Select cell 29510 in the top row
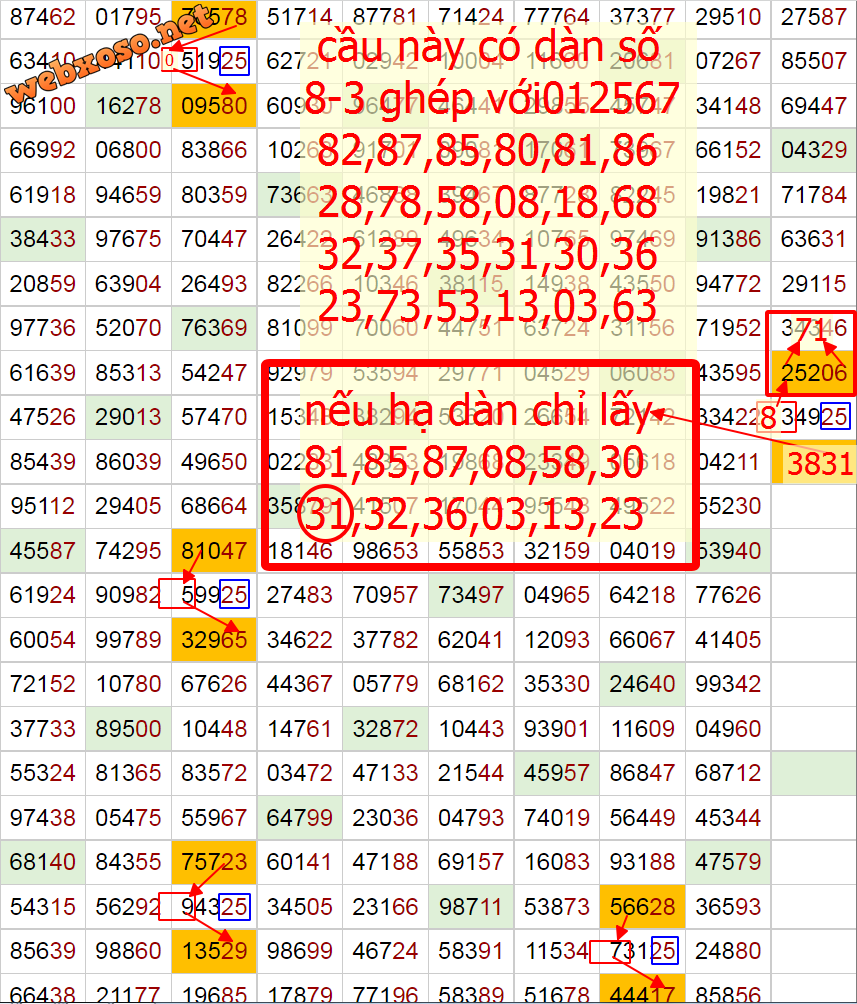 [x=728, y=17]
